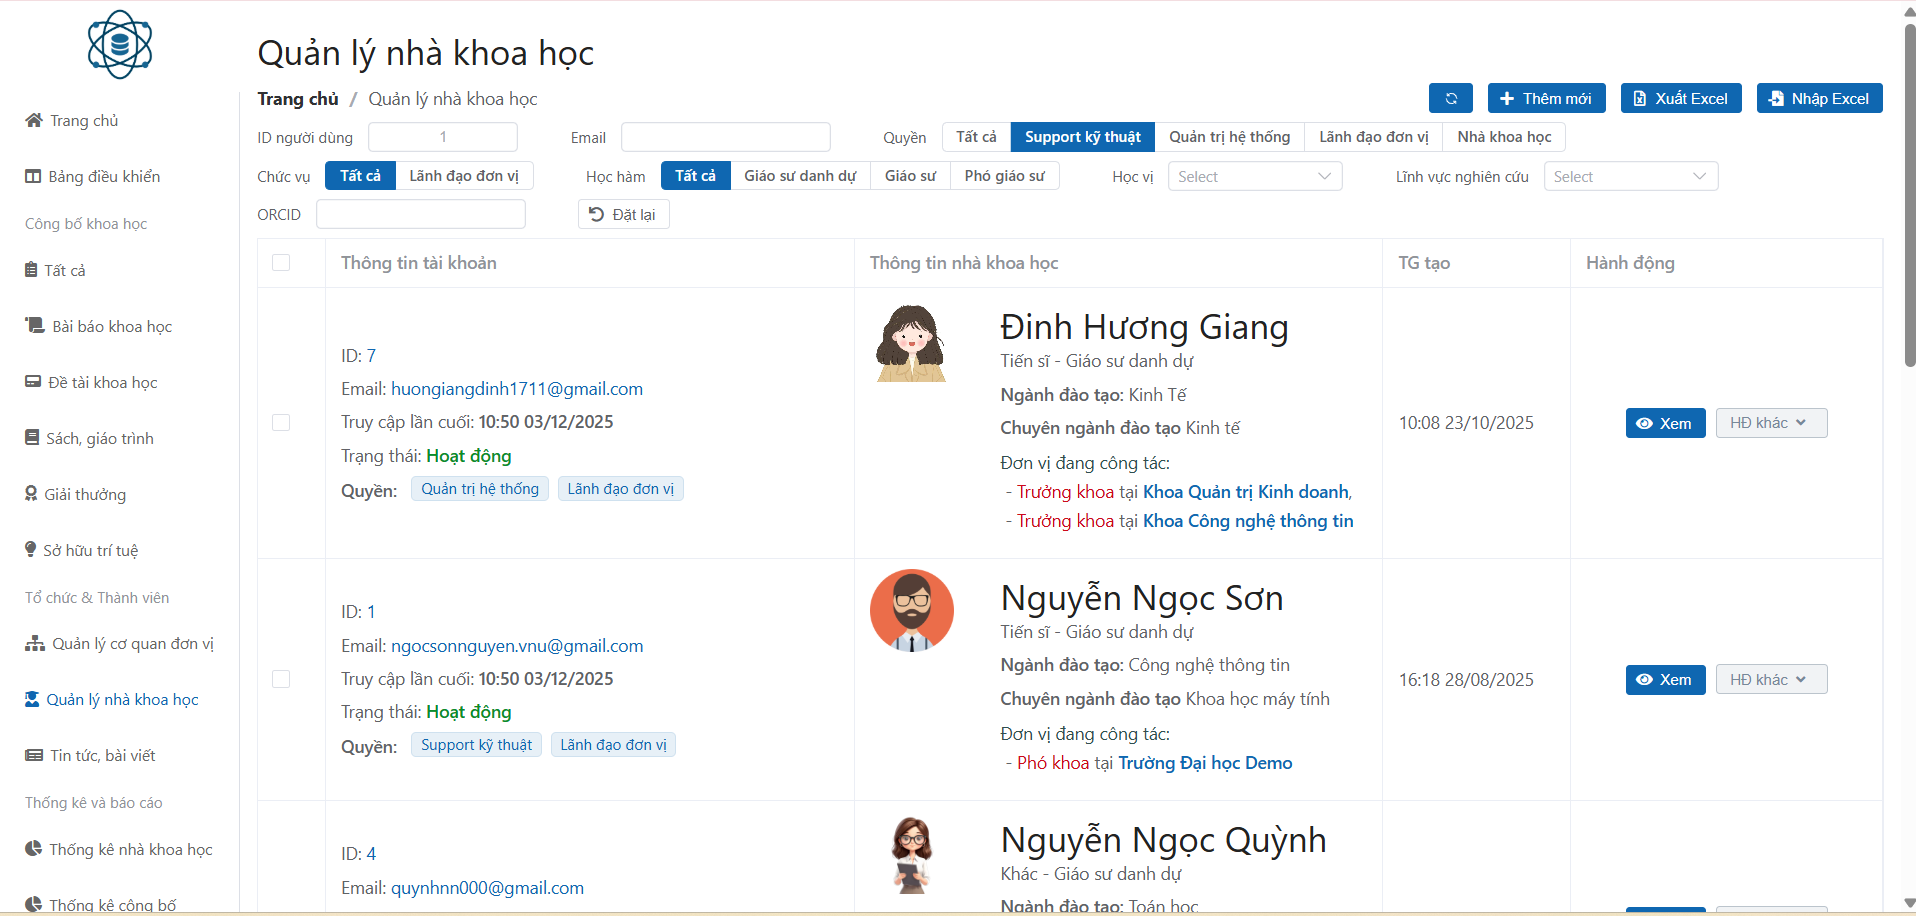Check the row checkbox for Đinh Hương Giang

pyautogui.click(x=281, y=423)
